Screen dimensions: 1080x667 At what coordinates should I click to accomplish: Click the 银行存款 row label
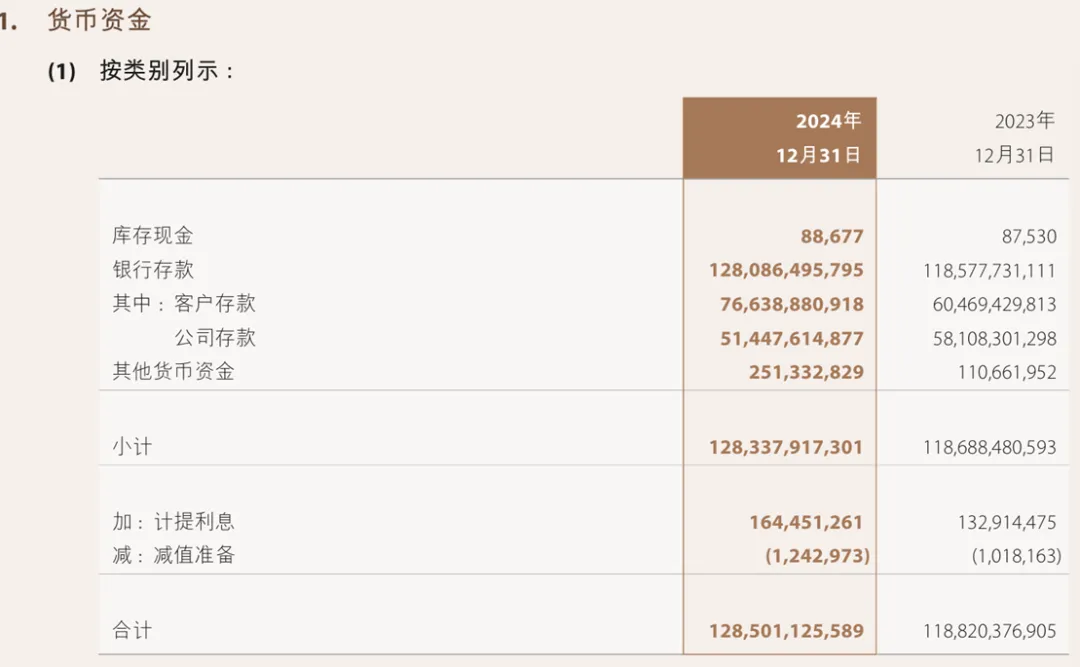pos(153,270)
